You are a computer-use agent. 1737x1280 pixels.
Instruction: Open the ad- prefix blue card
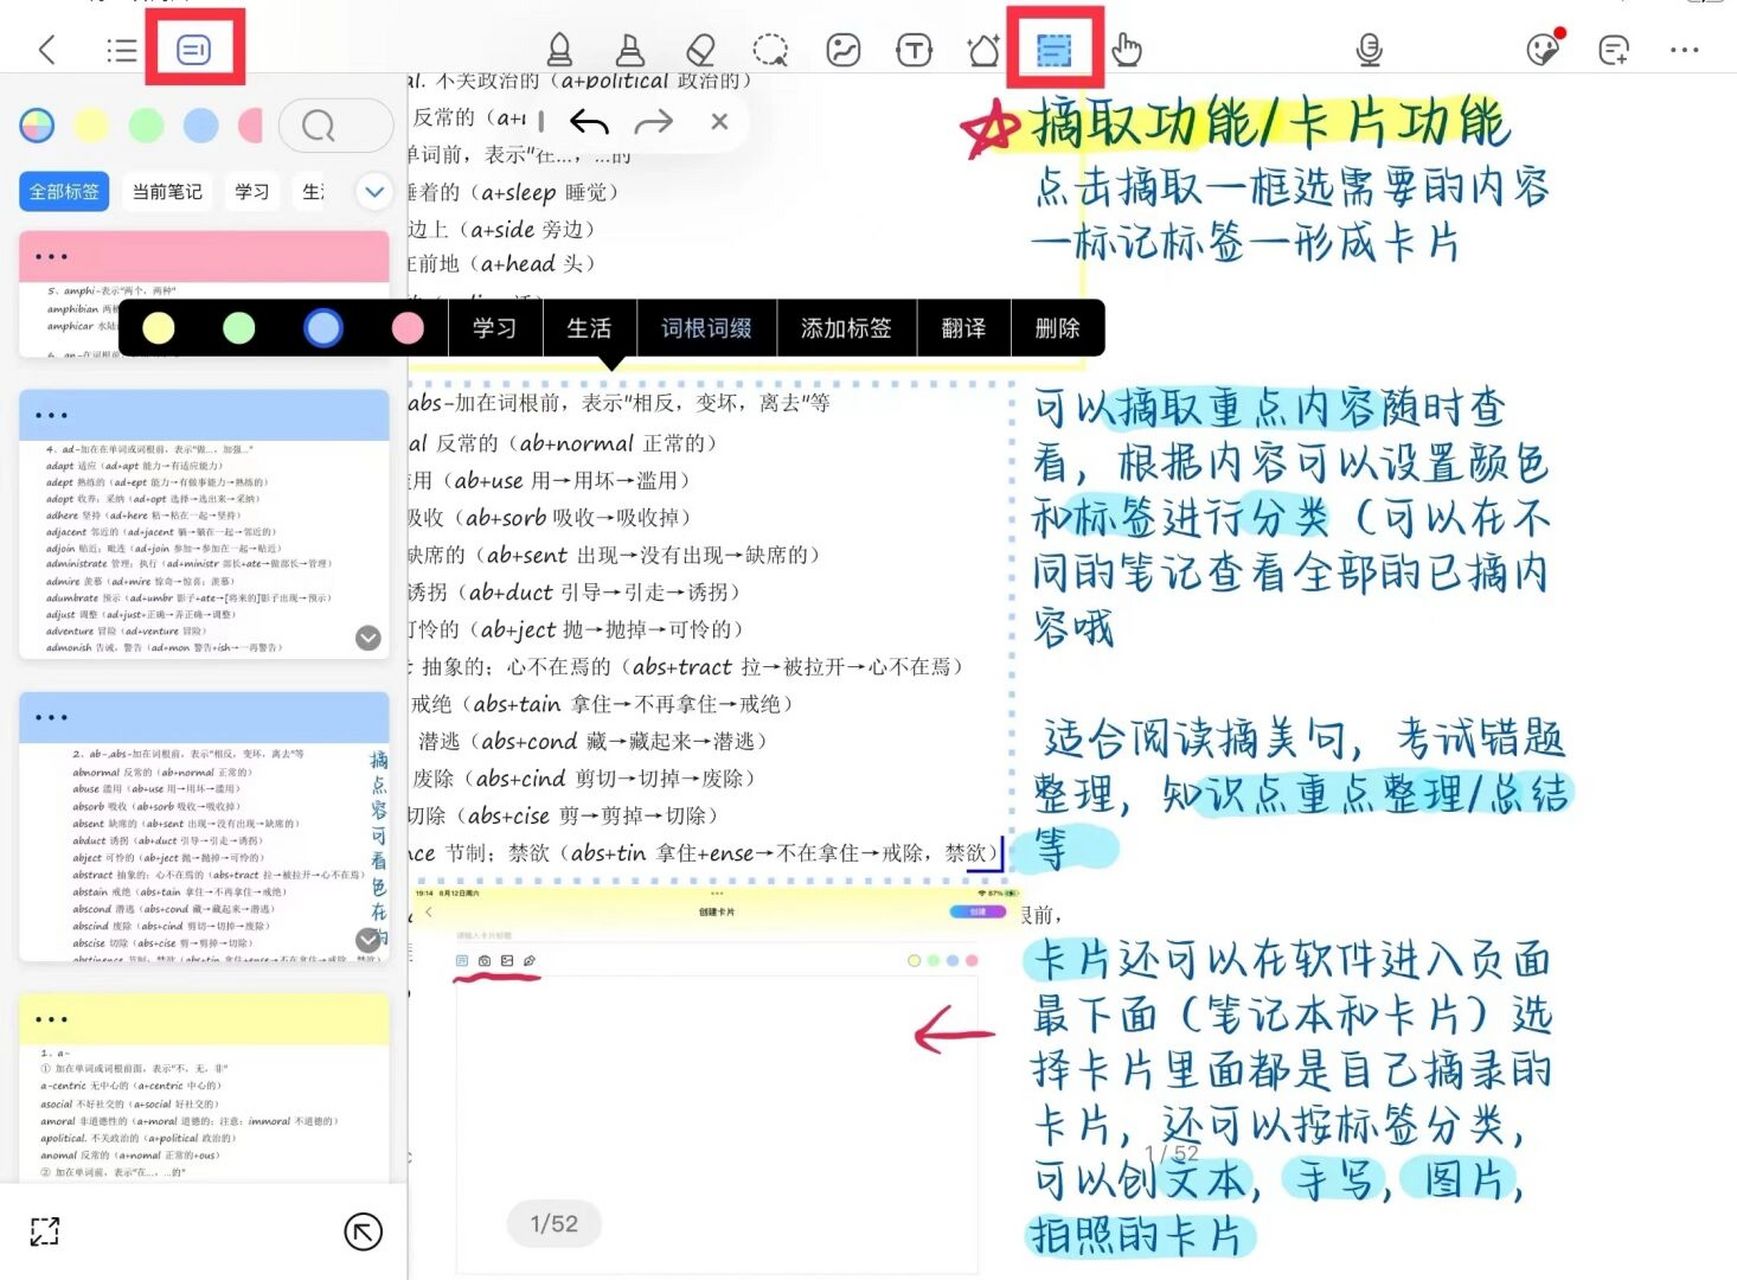coord(204,524)
